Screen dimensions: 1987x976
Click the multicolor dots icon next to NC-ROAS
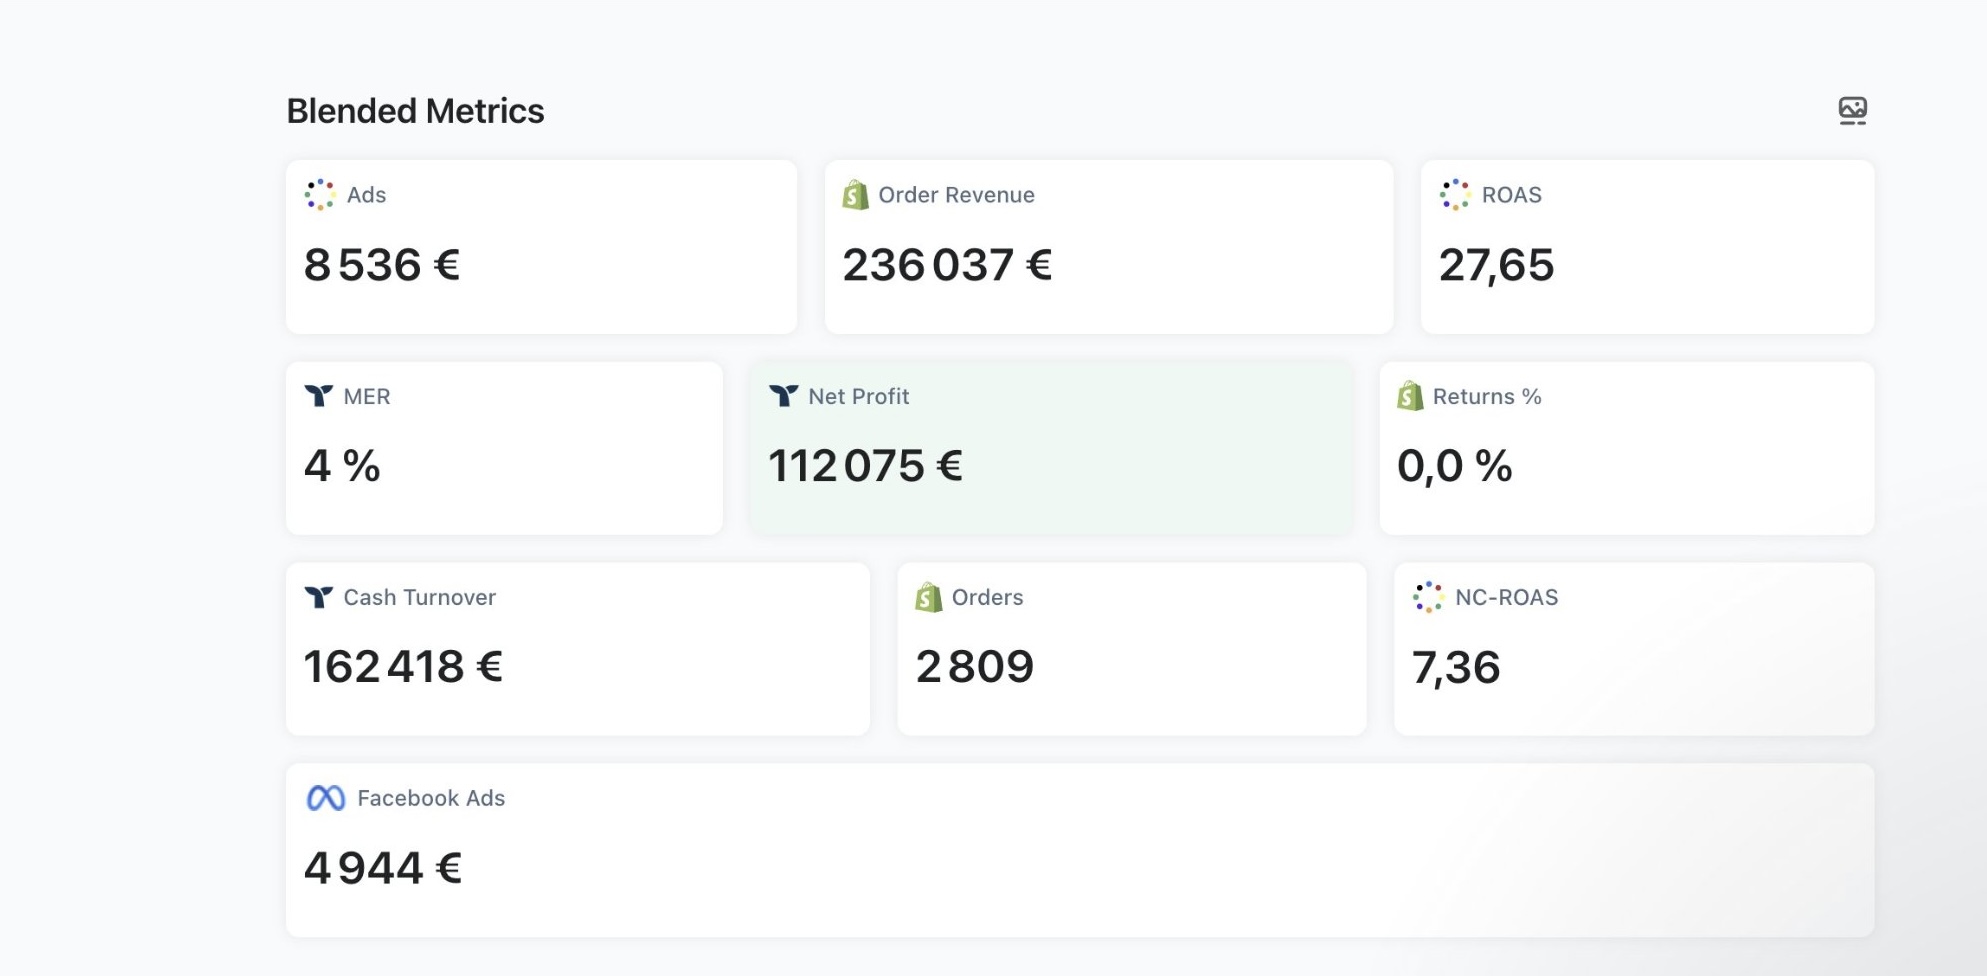[x=1428, y=597]
